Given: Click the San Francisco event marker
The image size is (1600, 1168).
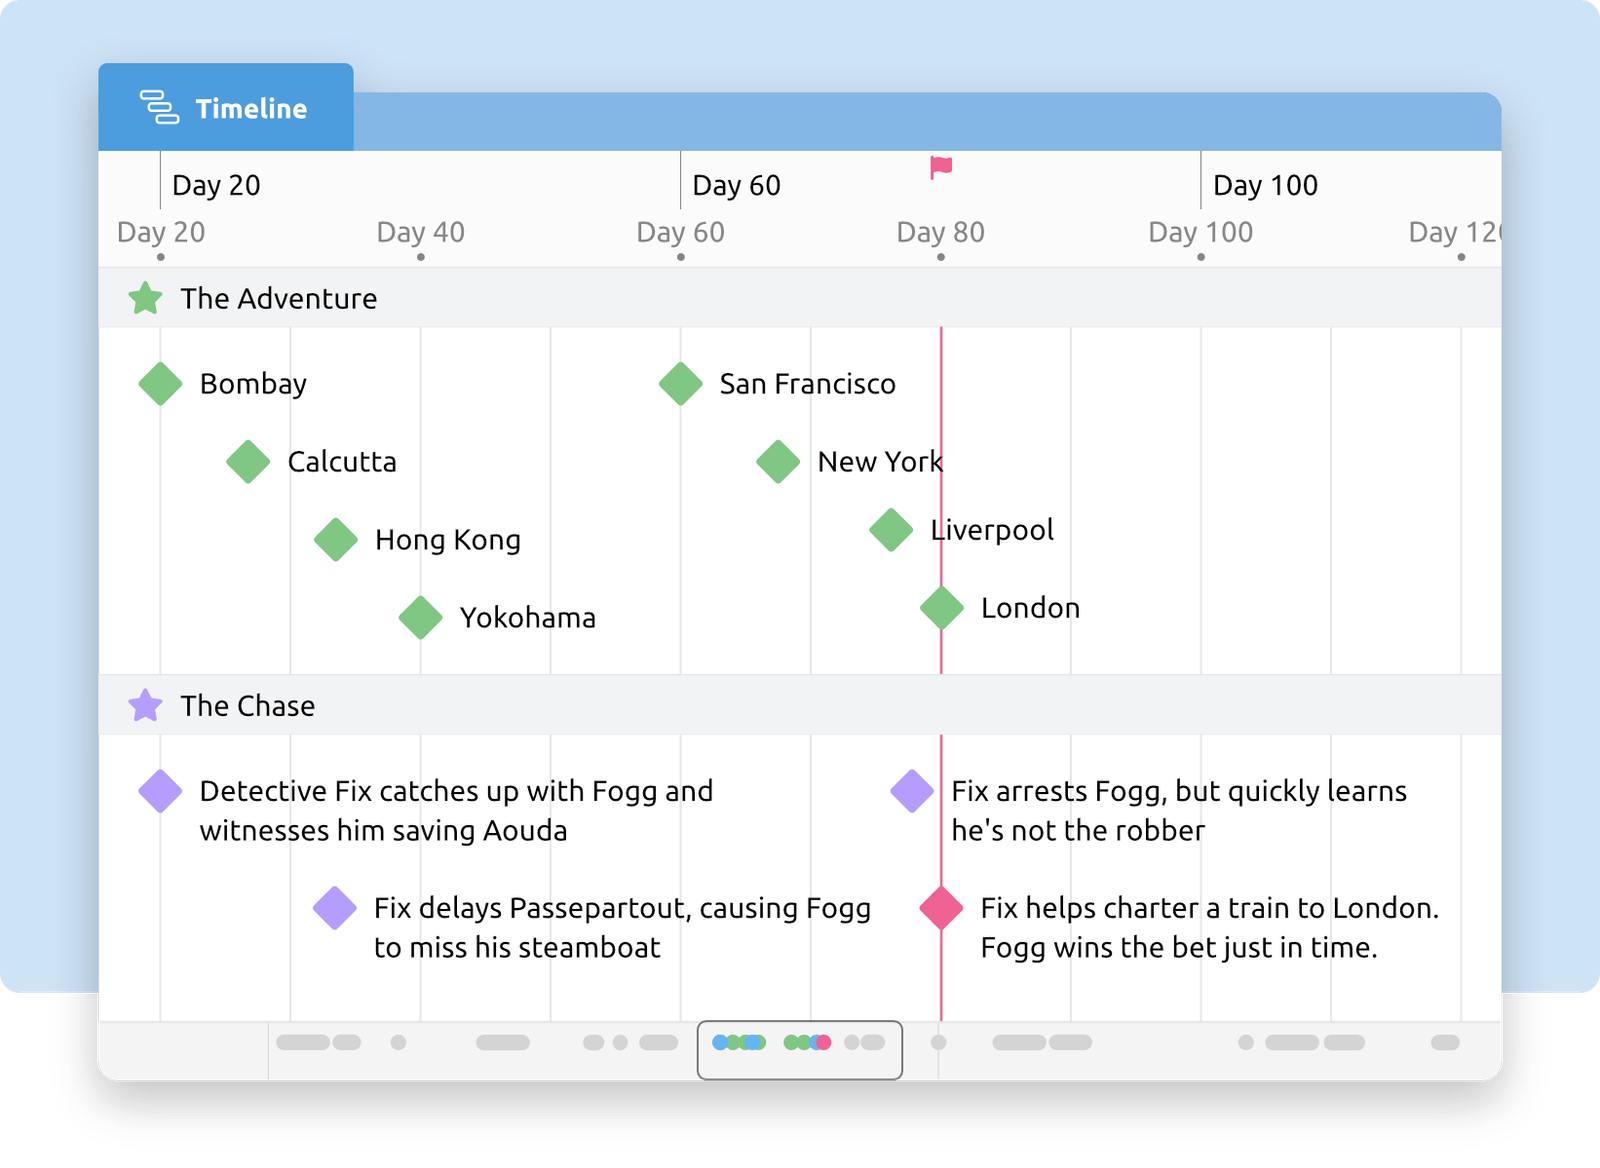Looking at the screenshot, I should click(681, 383).
